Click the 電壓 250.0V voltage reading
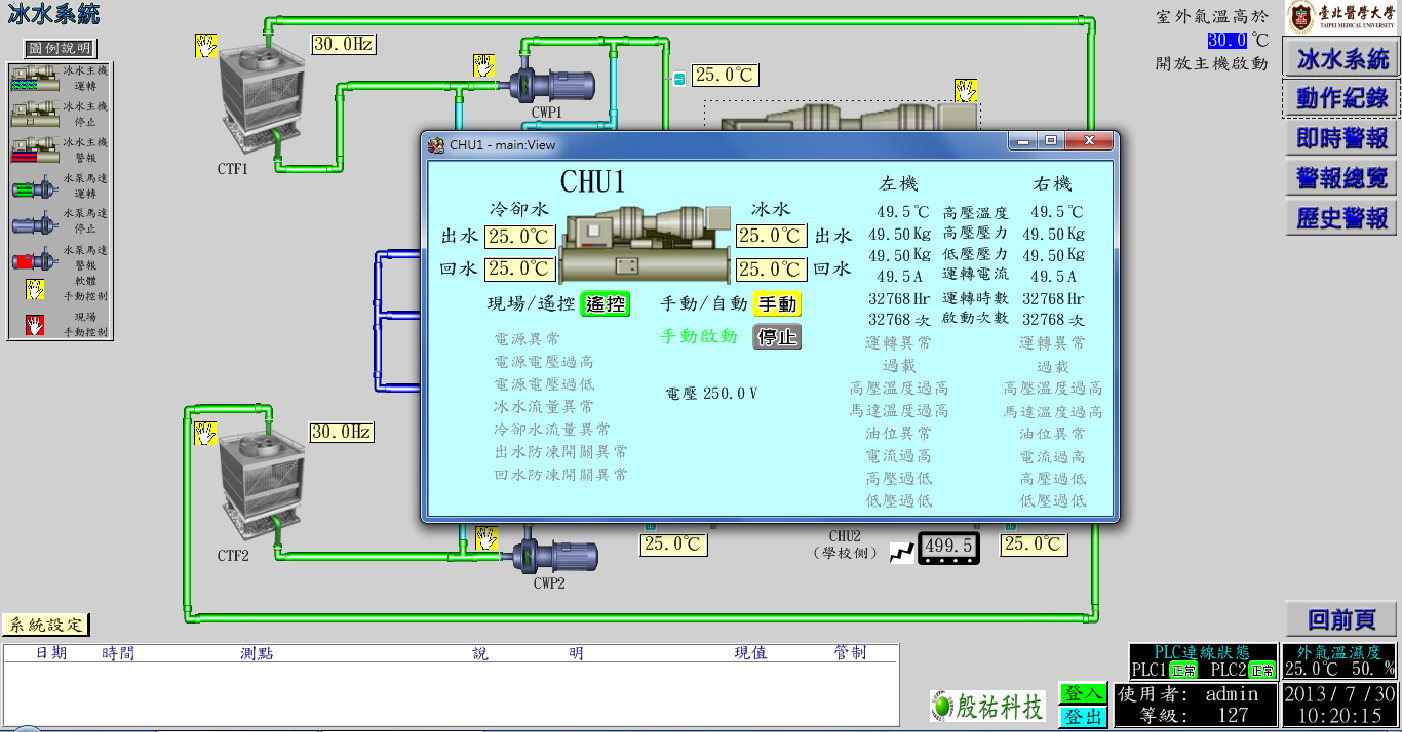 click(x=711, y=394)
